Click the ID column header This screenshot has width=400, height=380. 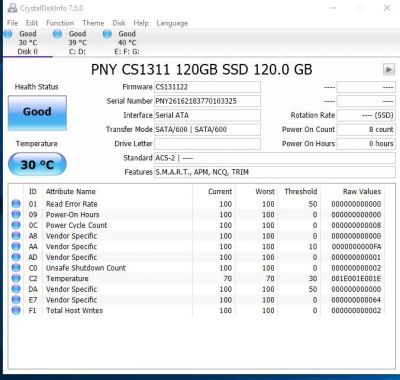(33, 192)
